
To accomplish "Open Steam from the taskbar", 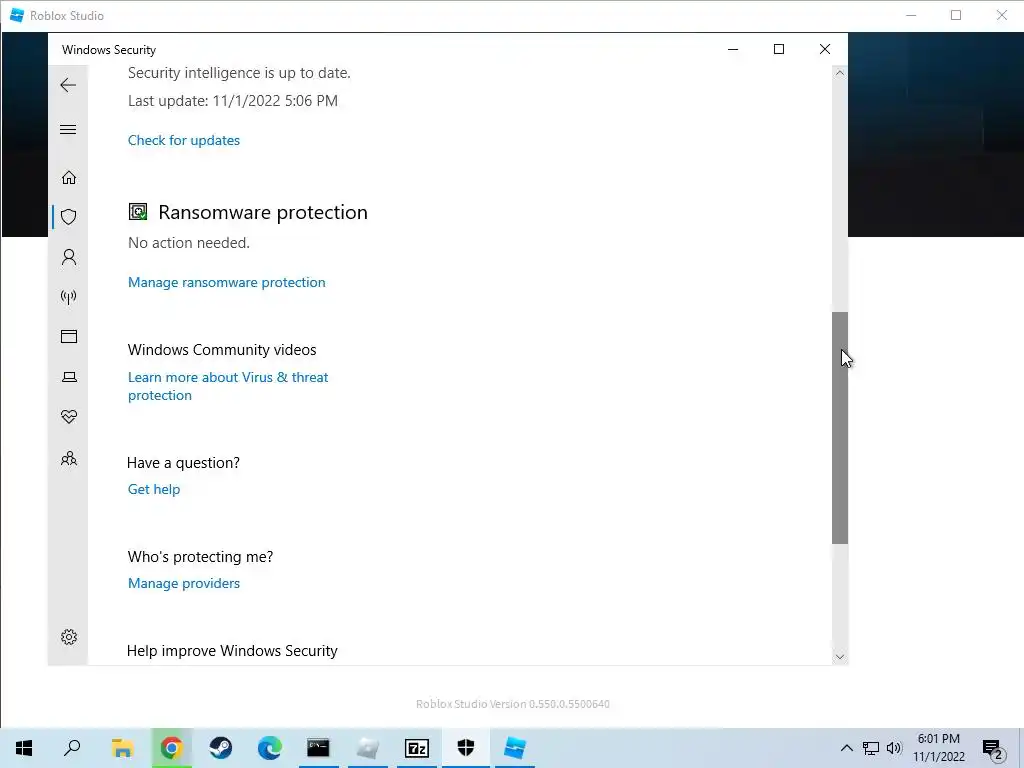I will pos(221,748).
